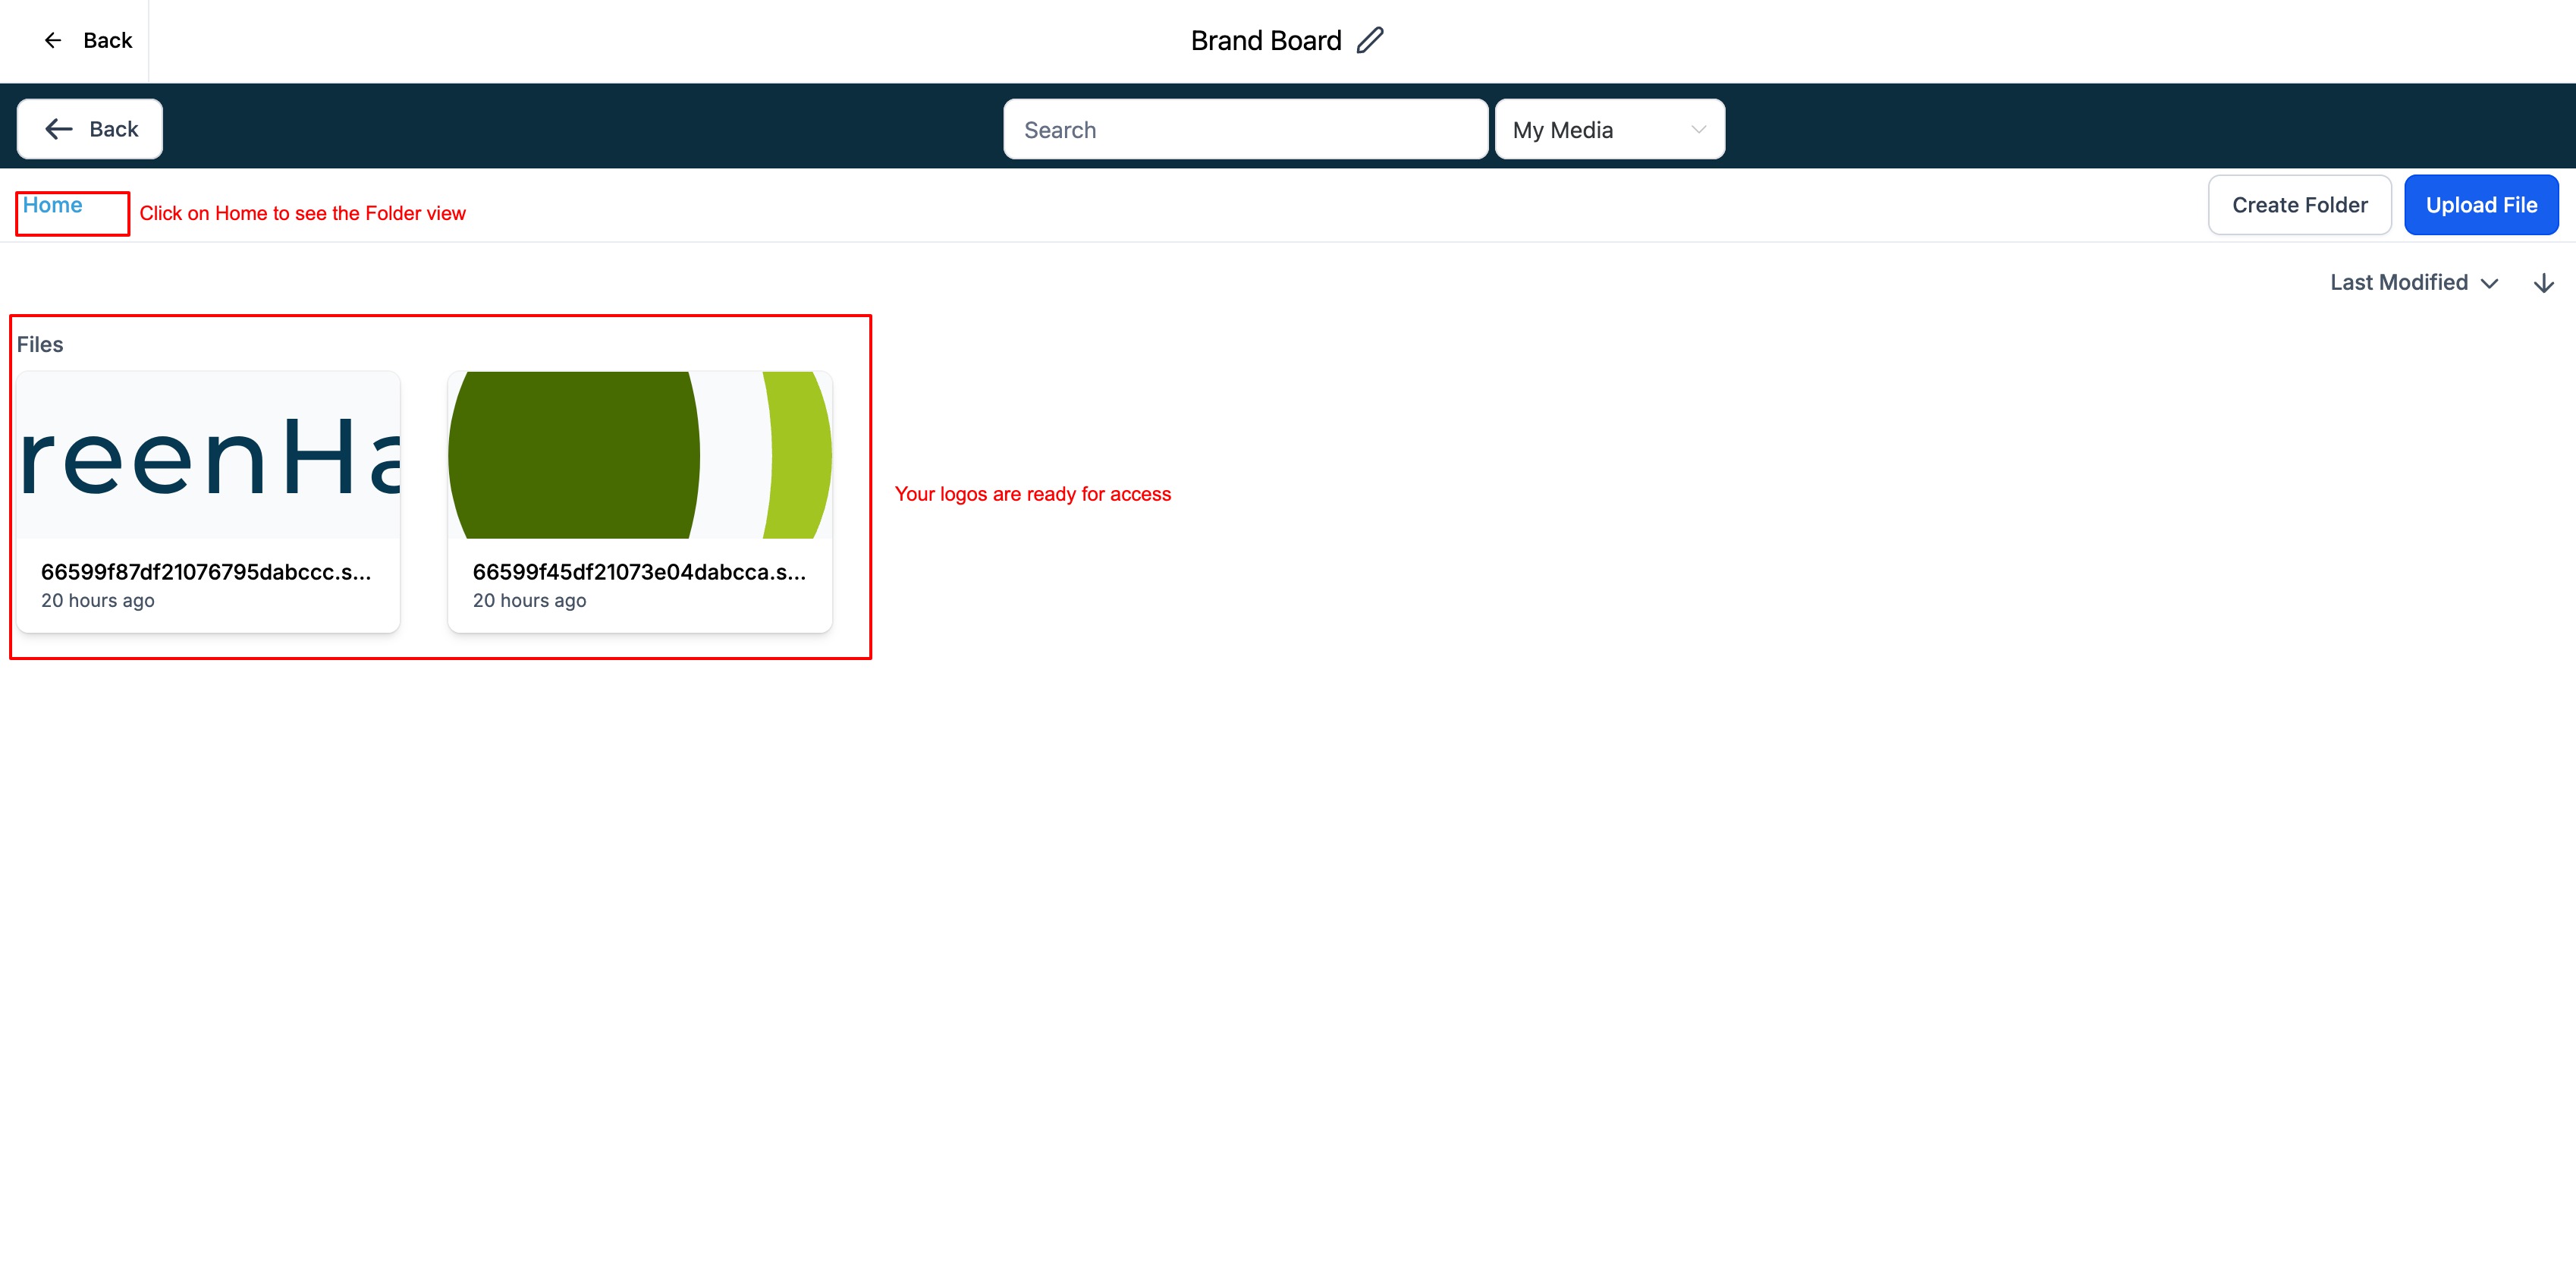2576x1267 pixels.
Task: Click the dark toolbar Back label
Action: click(114, 129)
